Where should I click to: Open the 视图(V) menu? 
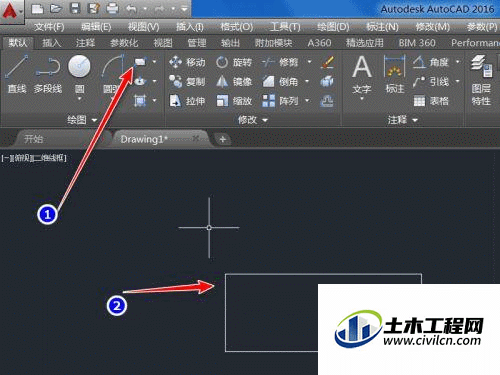[x=143, y=27]
